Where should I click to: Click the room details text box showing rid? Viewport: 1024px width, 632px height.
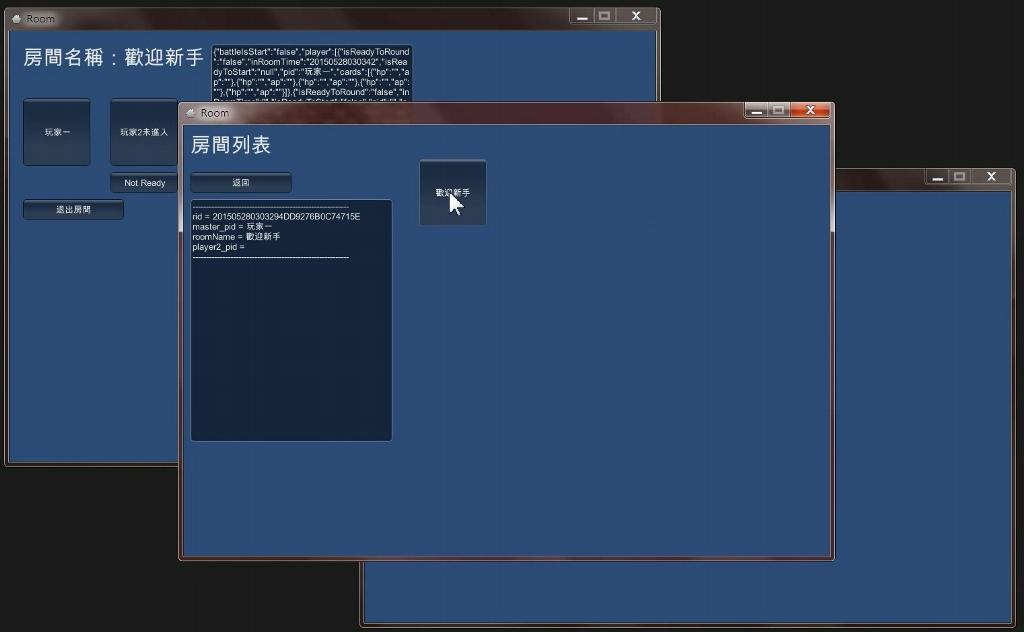(291, 320)
